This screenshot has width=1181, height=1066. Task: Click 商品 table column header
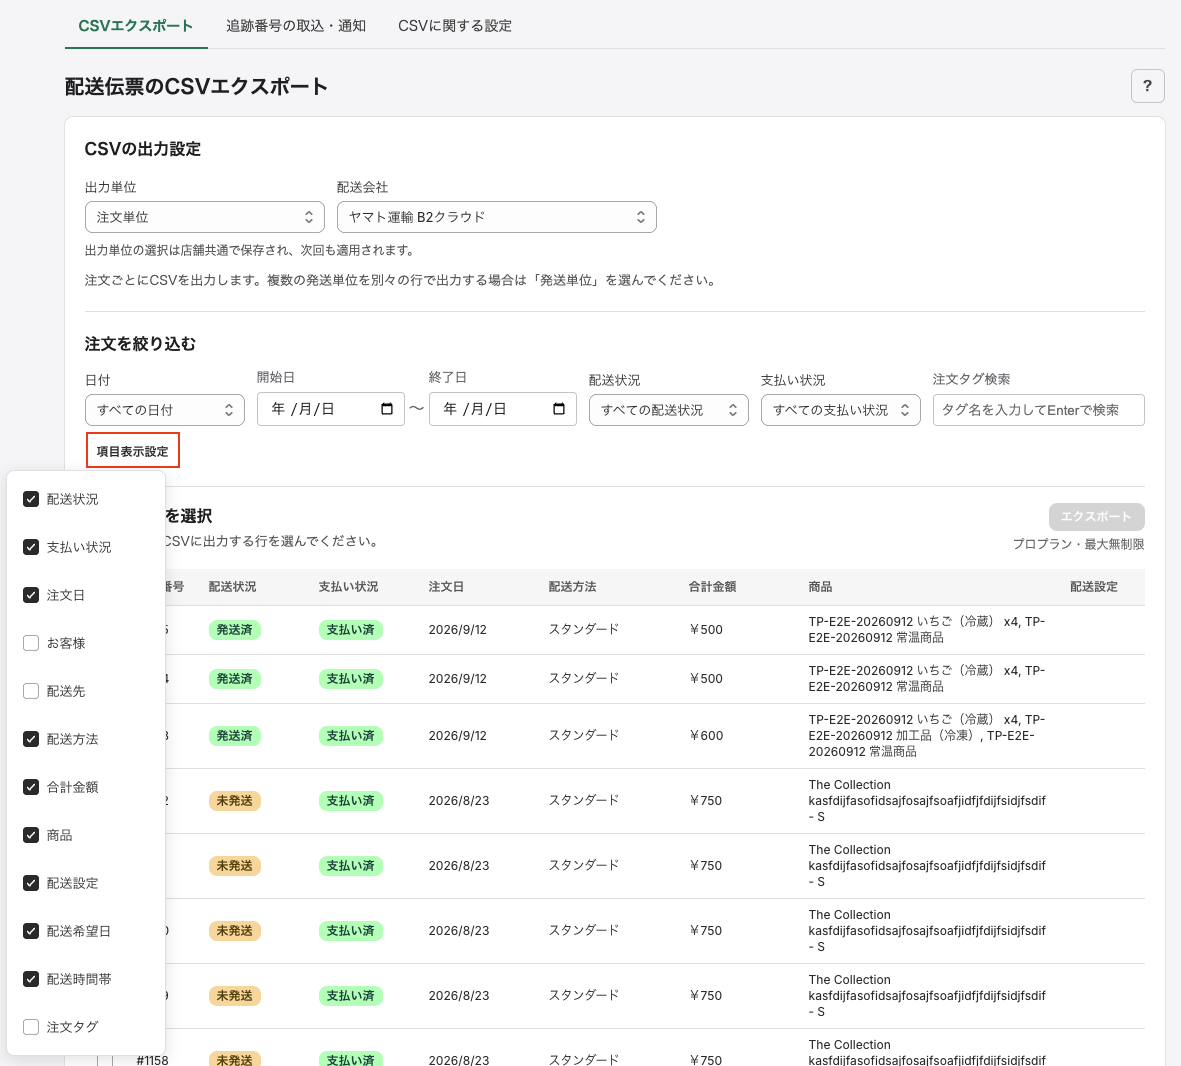(820, 586)
